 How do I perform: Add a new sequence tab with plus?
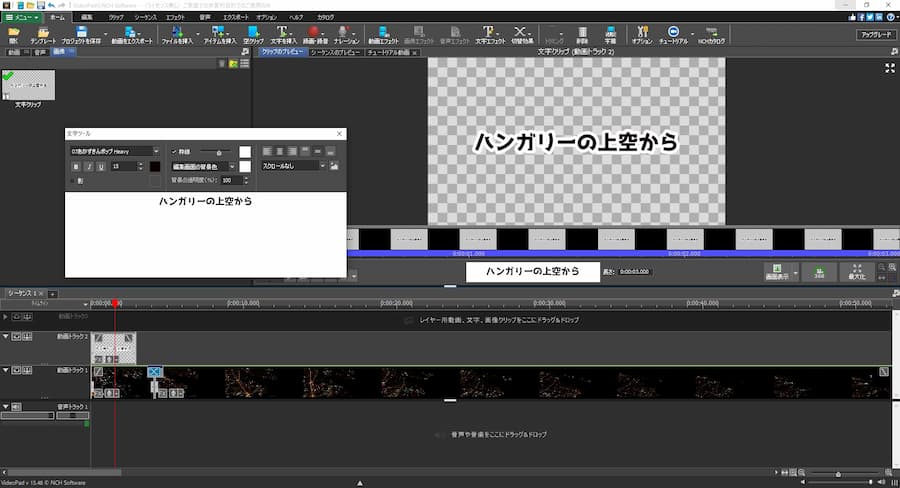[52, 293]
